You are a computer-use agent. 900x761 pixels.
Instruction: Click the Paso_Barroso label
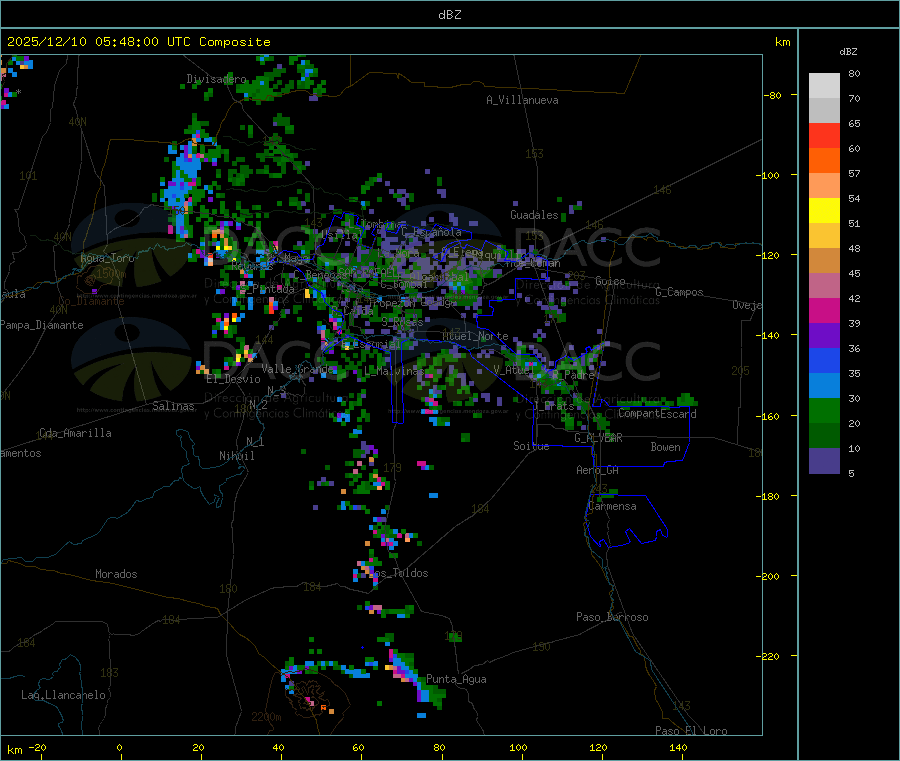coord(612,617)
